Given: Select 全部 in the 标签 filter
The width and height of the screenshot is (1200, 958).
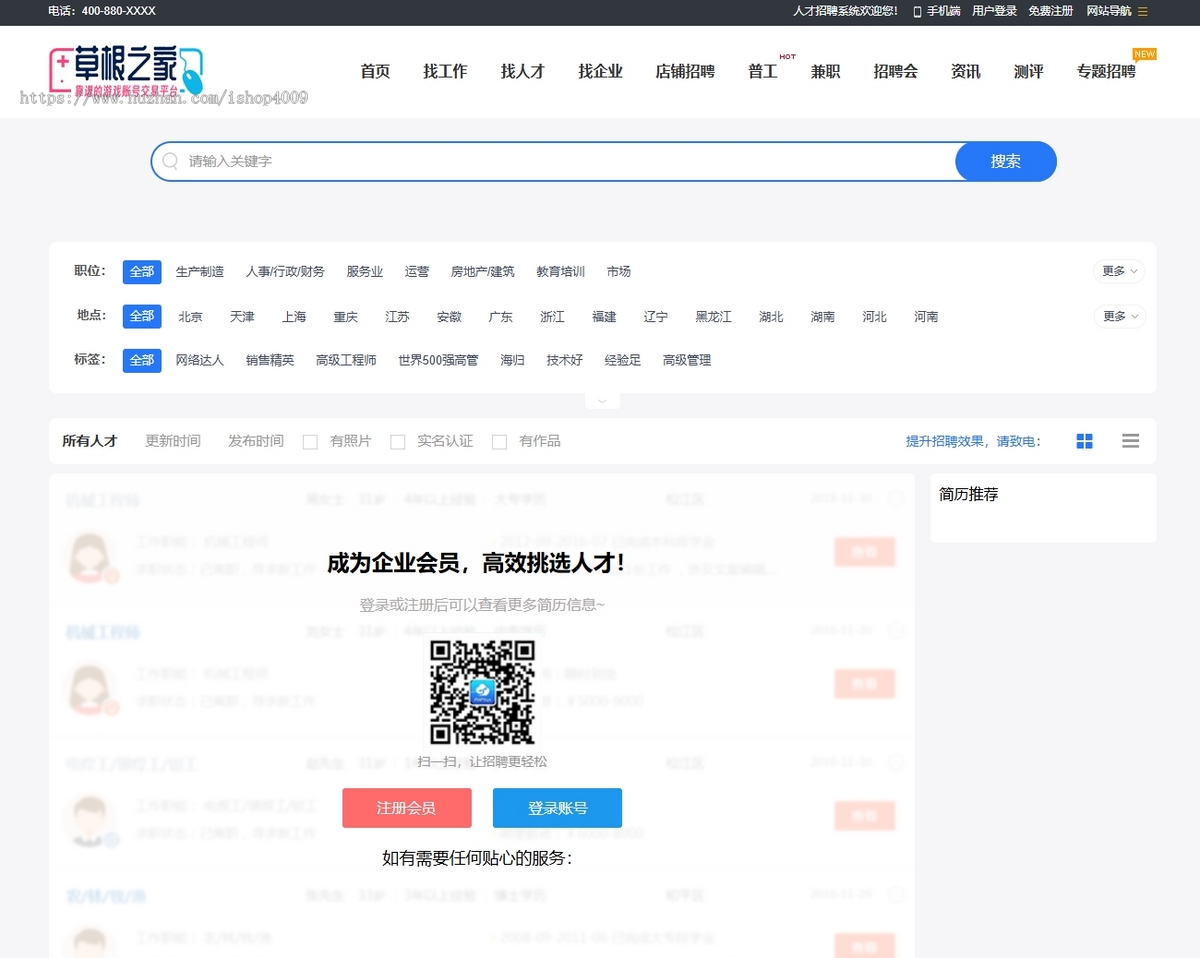Looking at the screenshot, I should pyautogui.click(x=142, y=360).
